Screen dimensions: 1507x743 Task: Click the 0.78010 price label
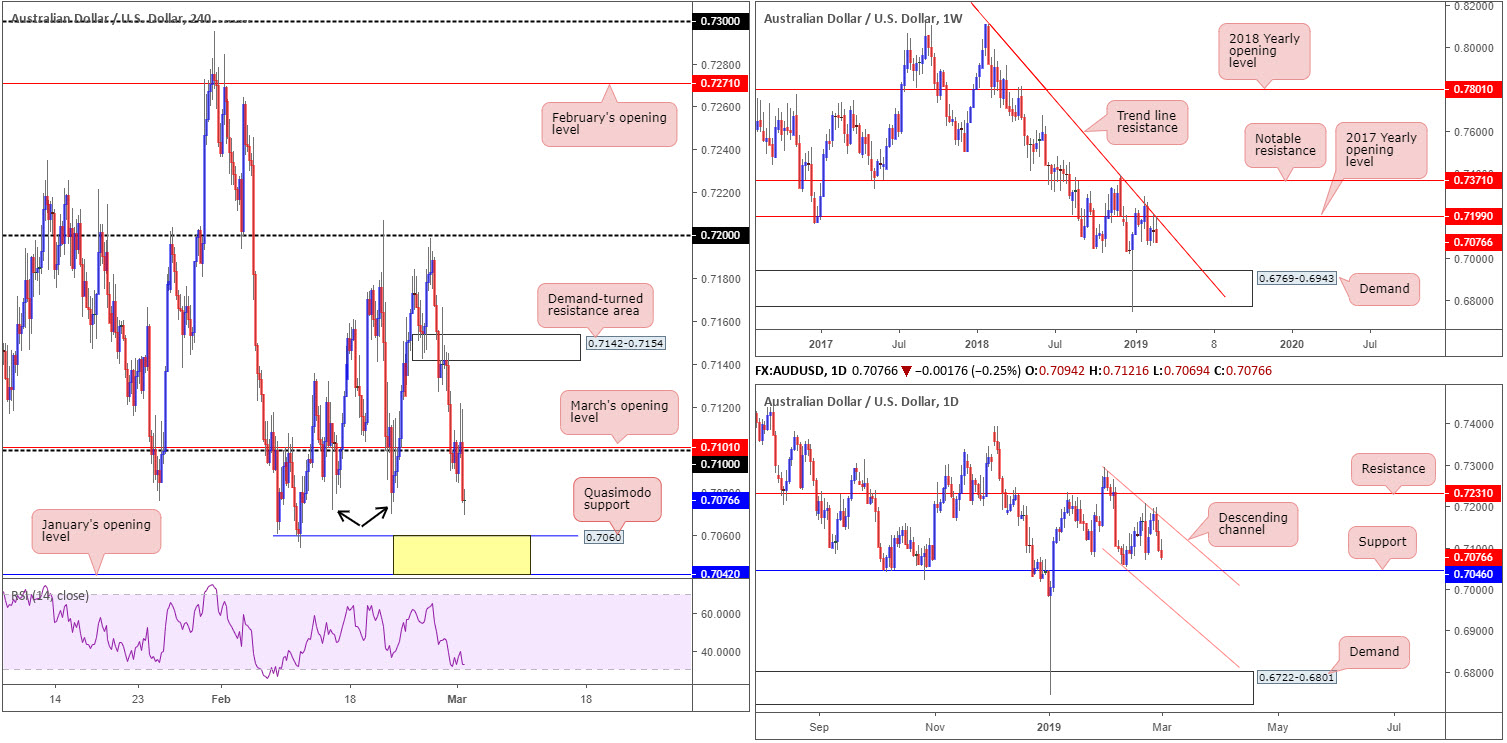[x=1475, y=90]
